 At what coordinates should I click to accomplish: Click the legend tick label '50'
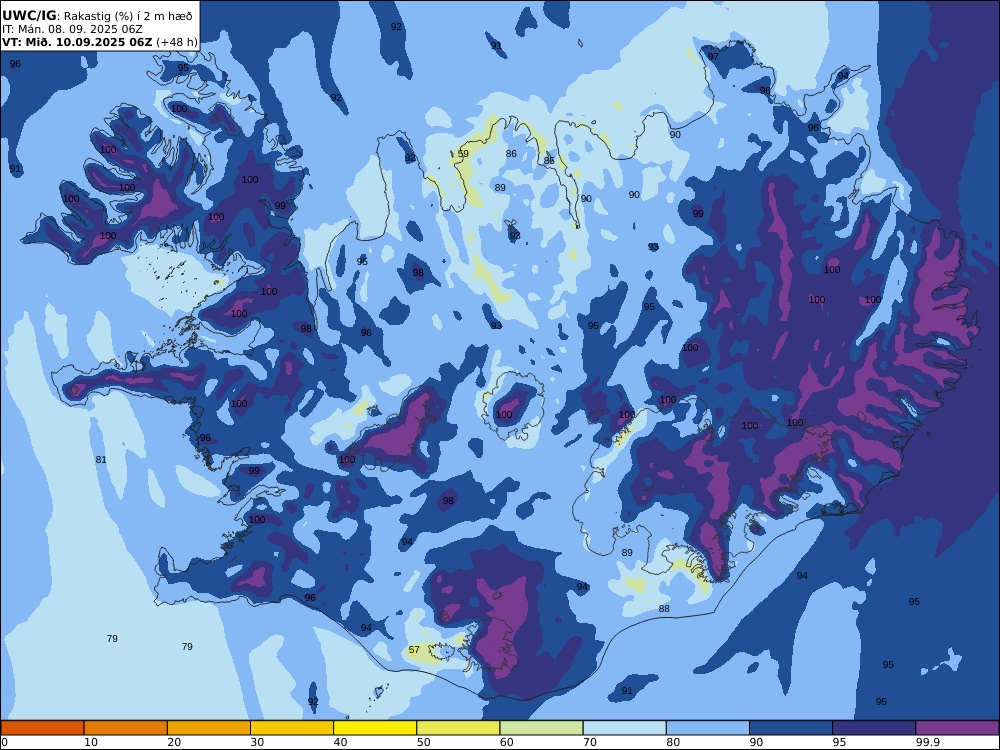pos(423,742)
